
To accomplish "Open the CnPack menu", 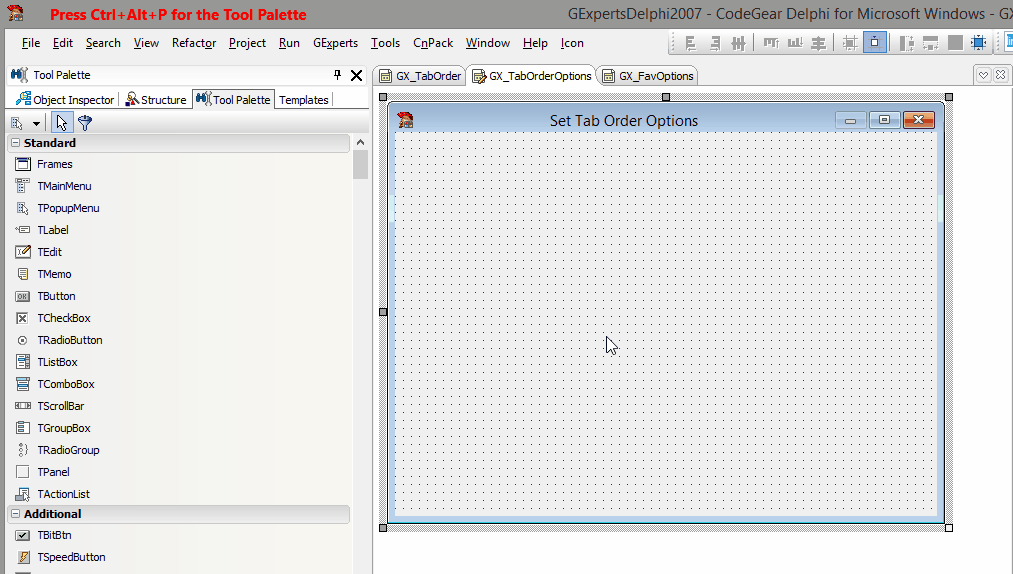I will pos(433,43).
